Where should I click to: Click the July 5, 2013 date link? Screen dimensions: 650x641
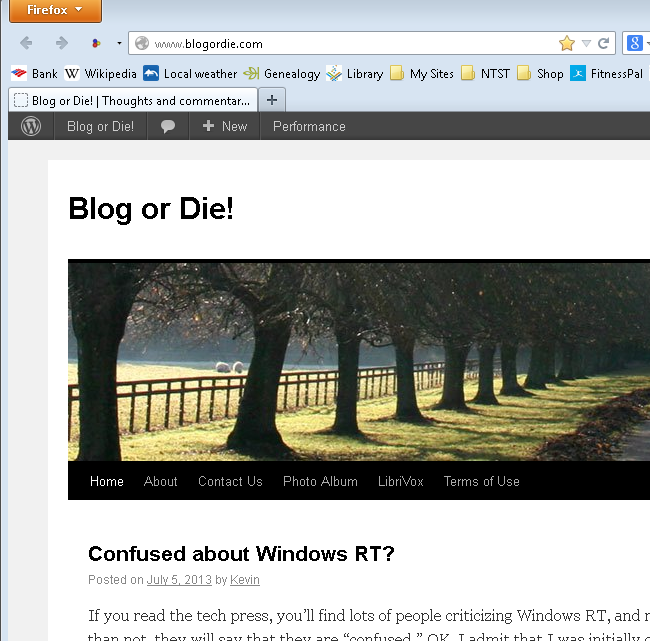coord(179,579)
